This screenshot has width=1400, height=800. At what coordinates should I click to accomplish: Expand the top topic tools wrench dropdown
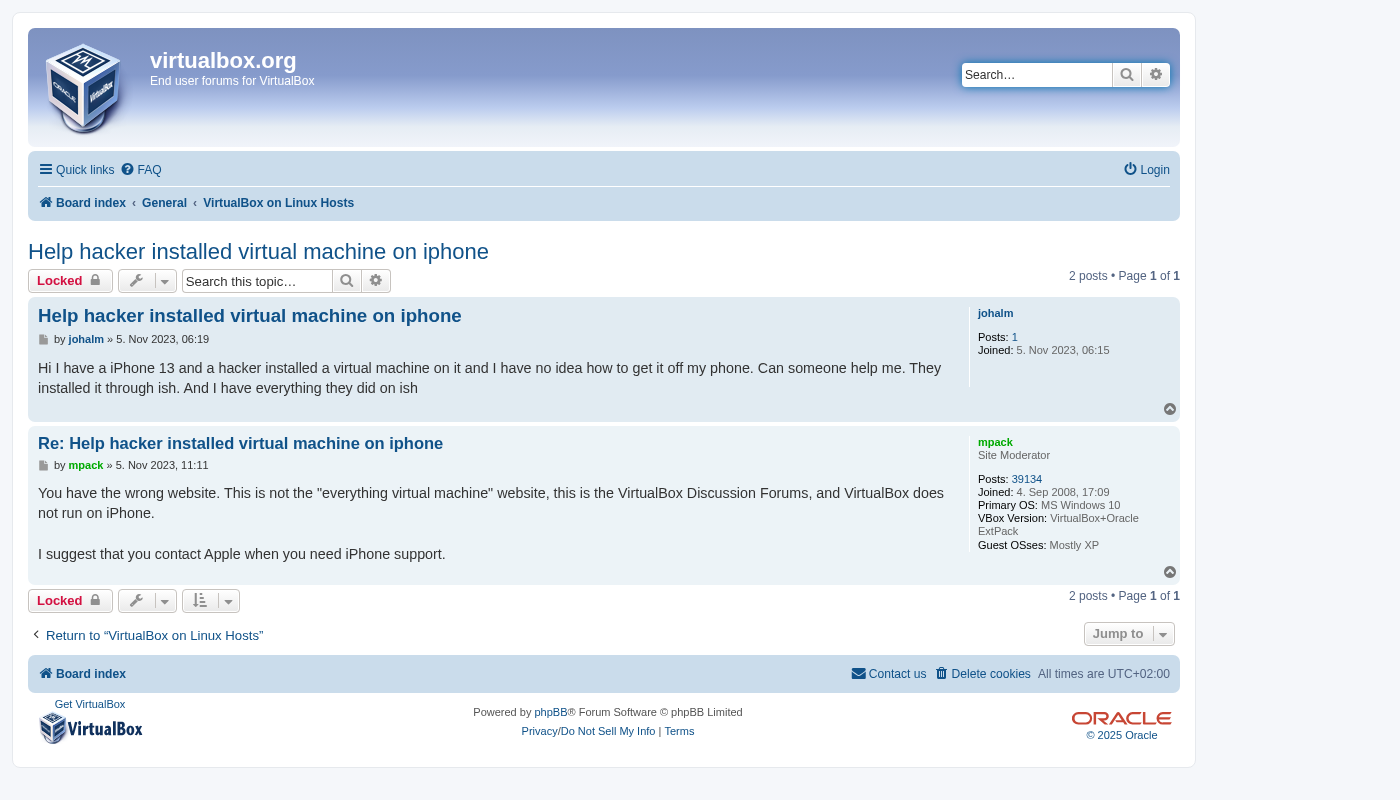pos(147,281)
